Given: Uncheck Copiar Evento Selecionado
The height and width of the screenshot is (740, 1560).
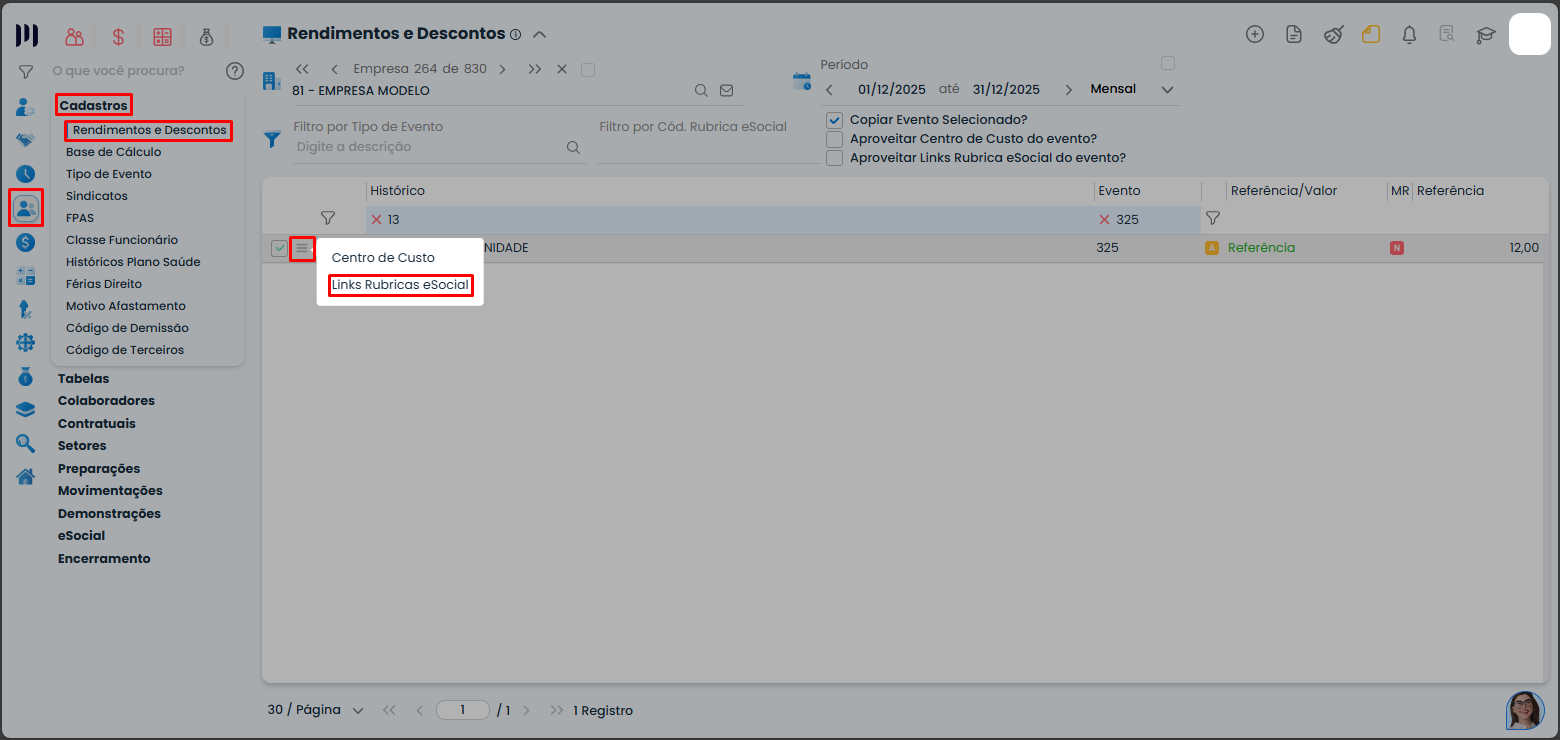Looking at the screenshot, I should click(x=834, y=120).
